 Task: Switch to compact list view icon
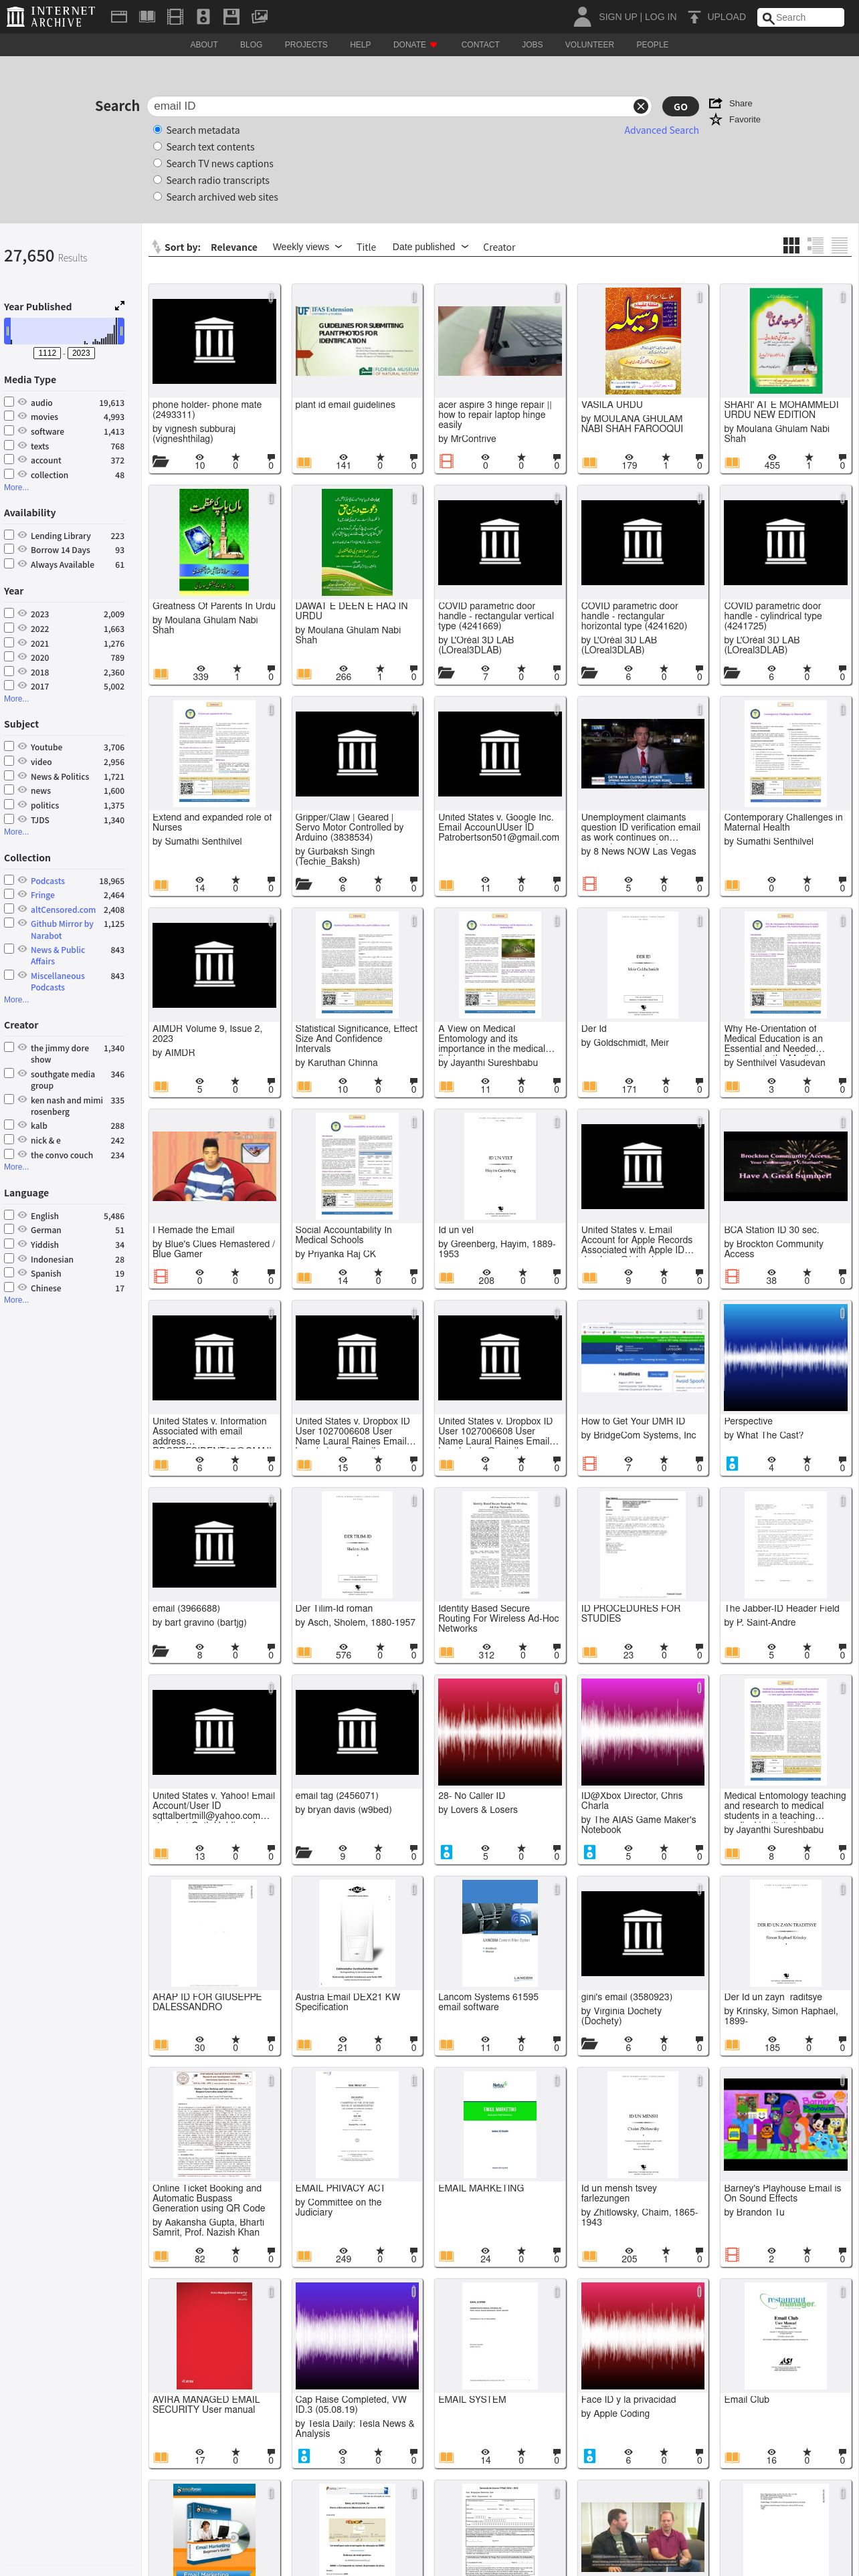(x=839, y=246)
